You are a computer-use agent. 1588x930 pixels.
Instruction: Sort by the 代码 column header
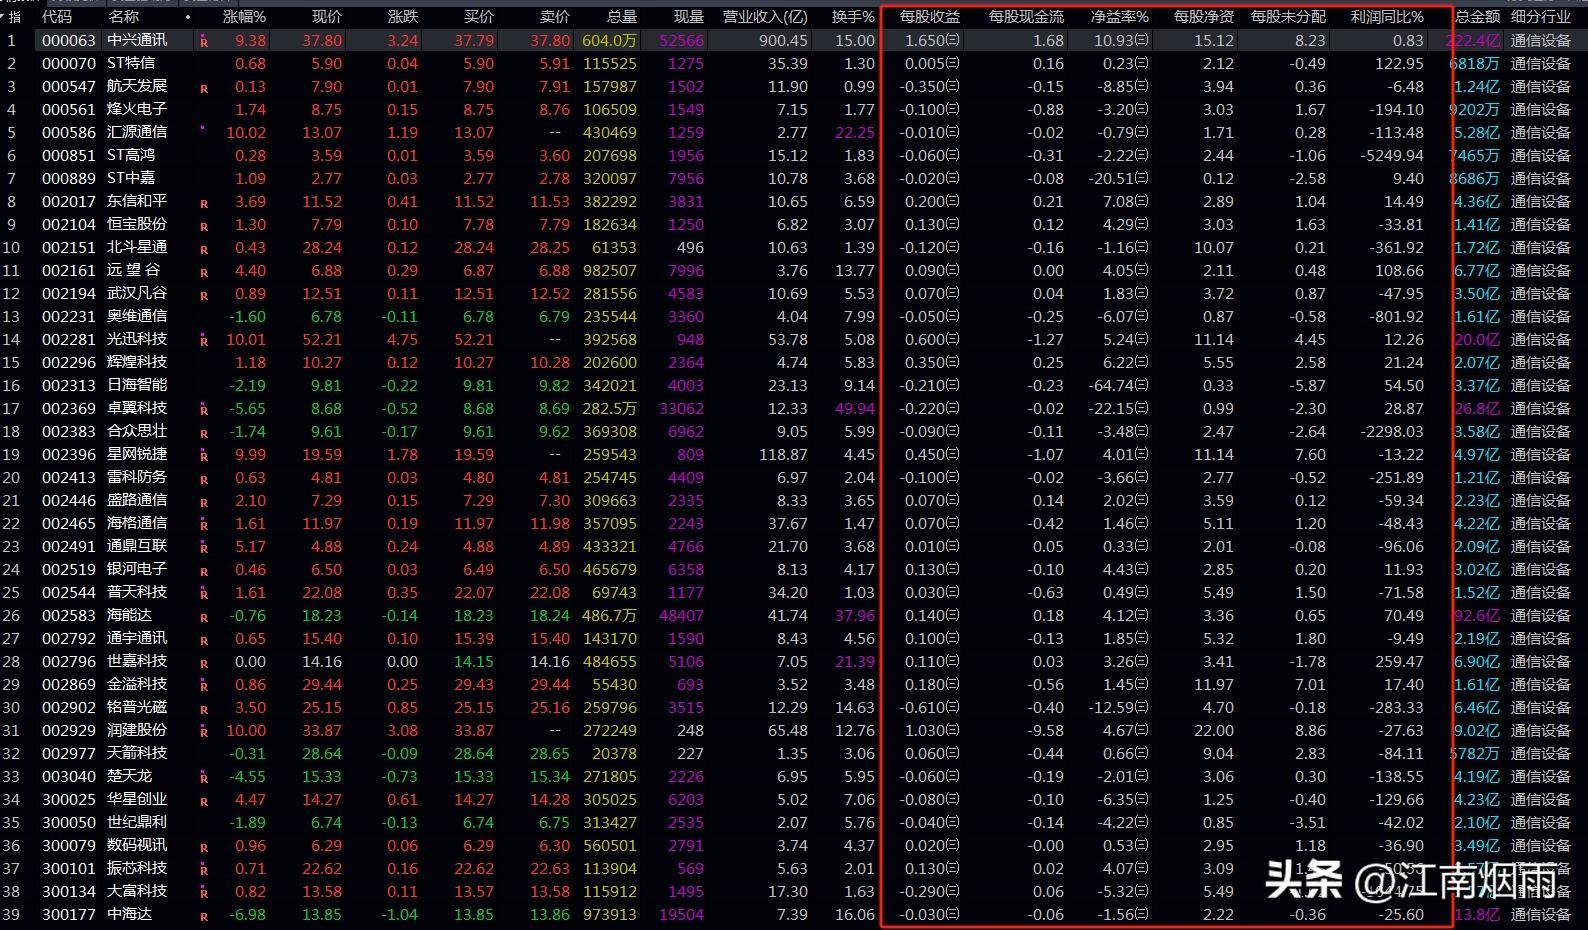tap(56, 17)
